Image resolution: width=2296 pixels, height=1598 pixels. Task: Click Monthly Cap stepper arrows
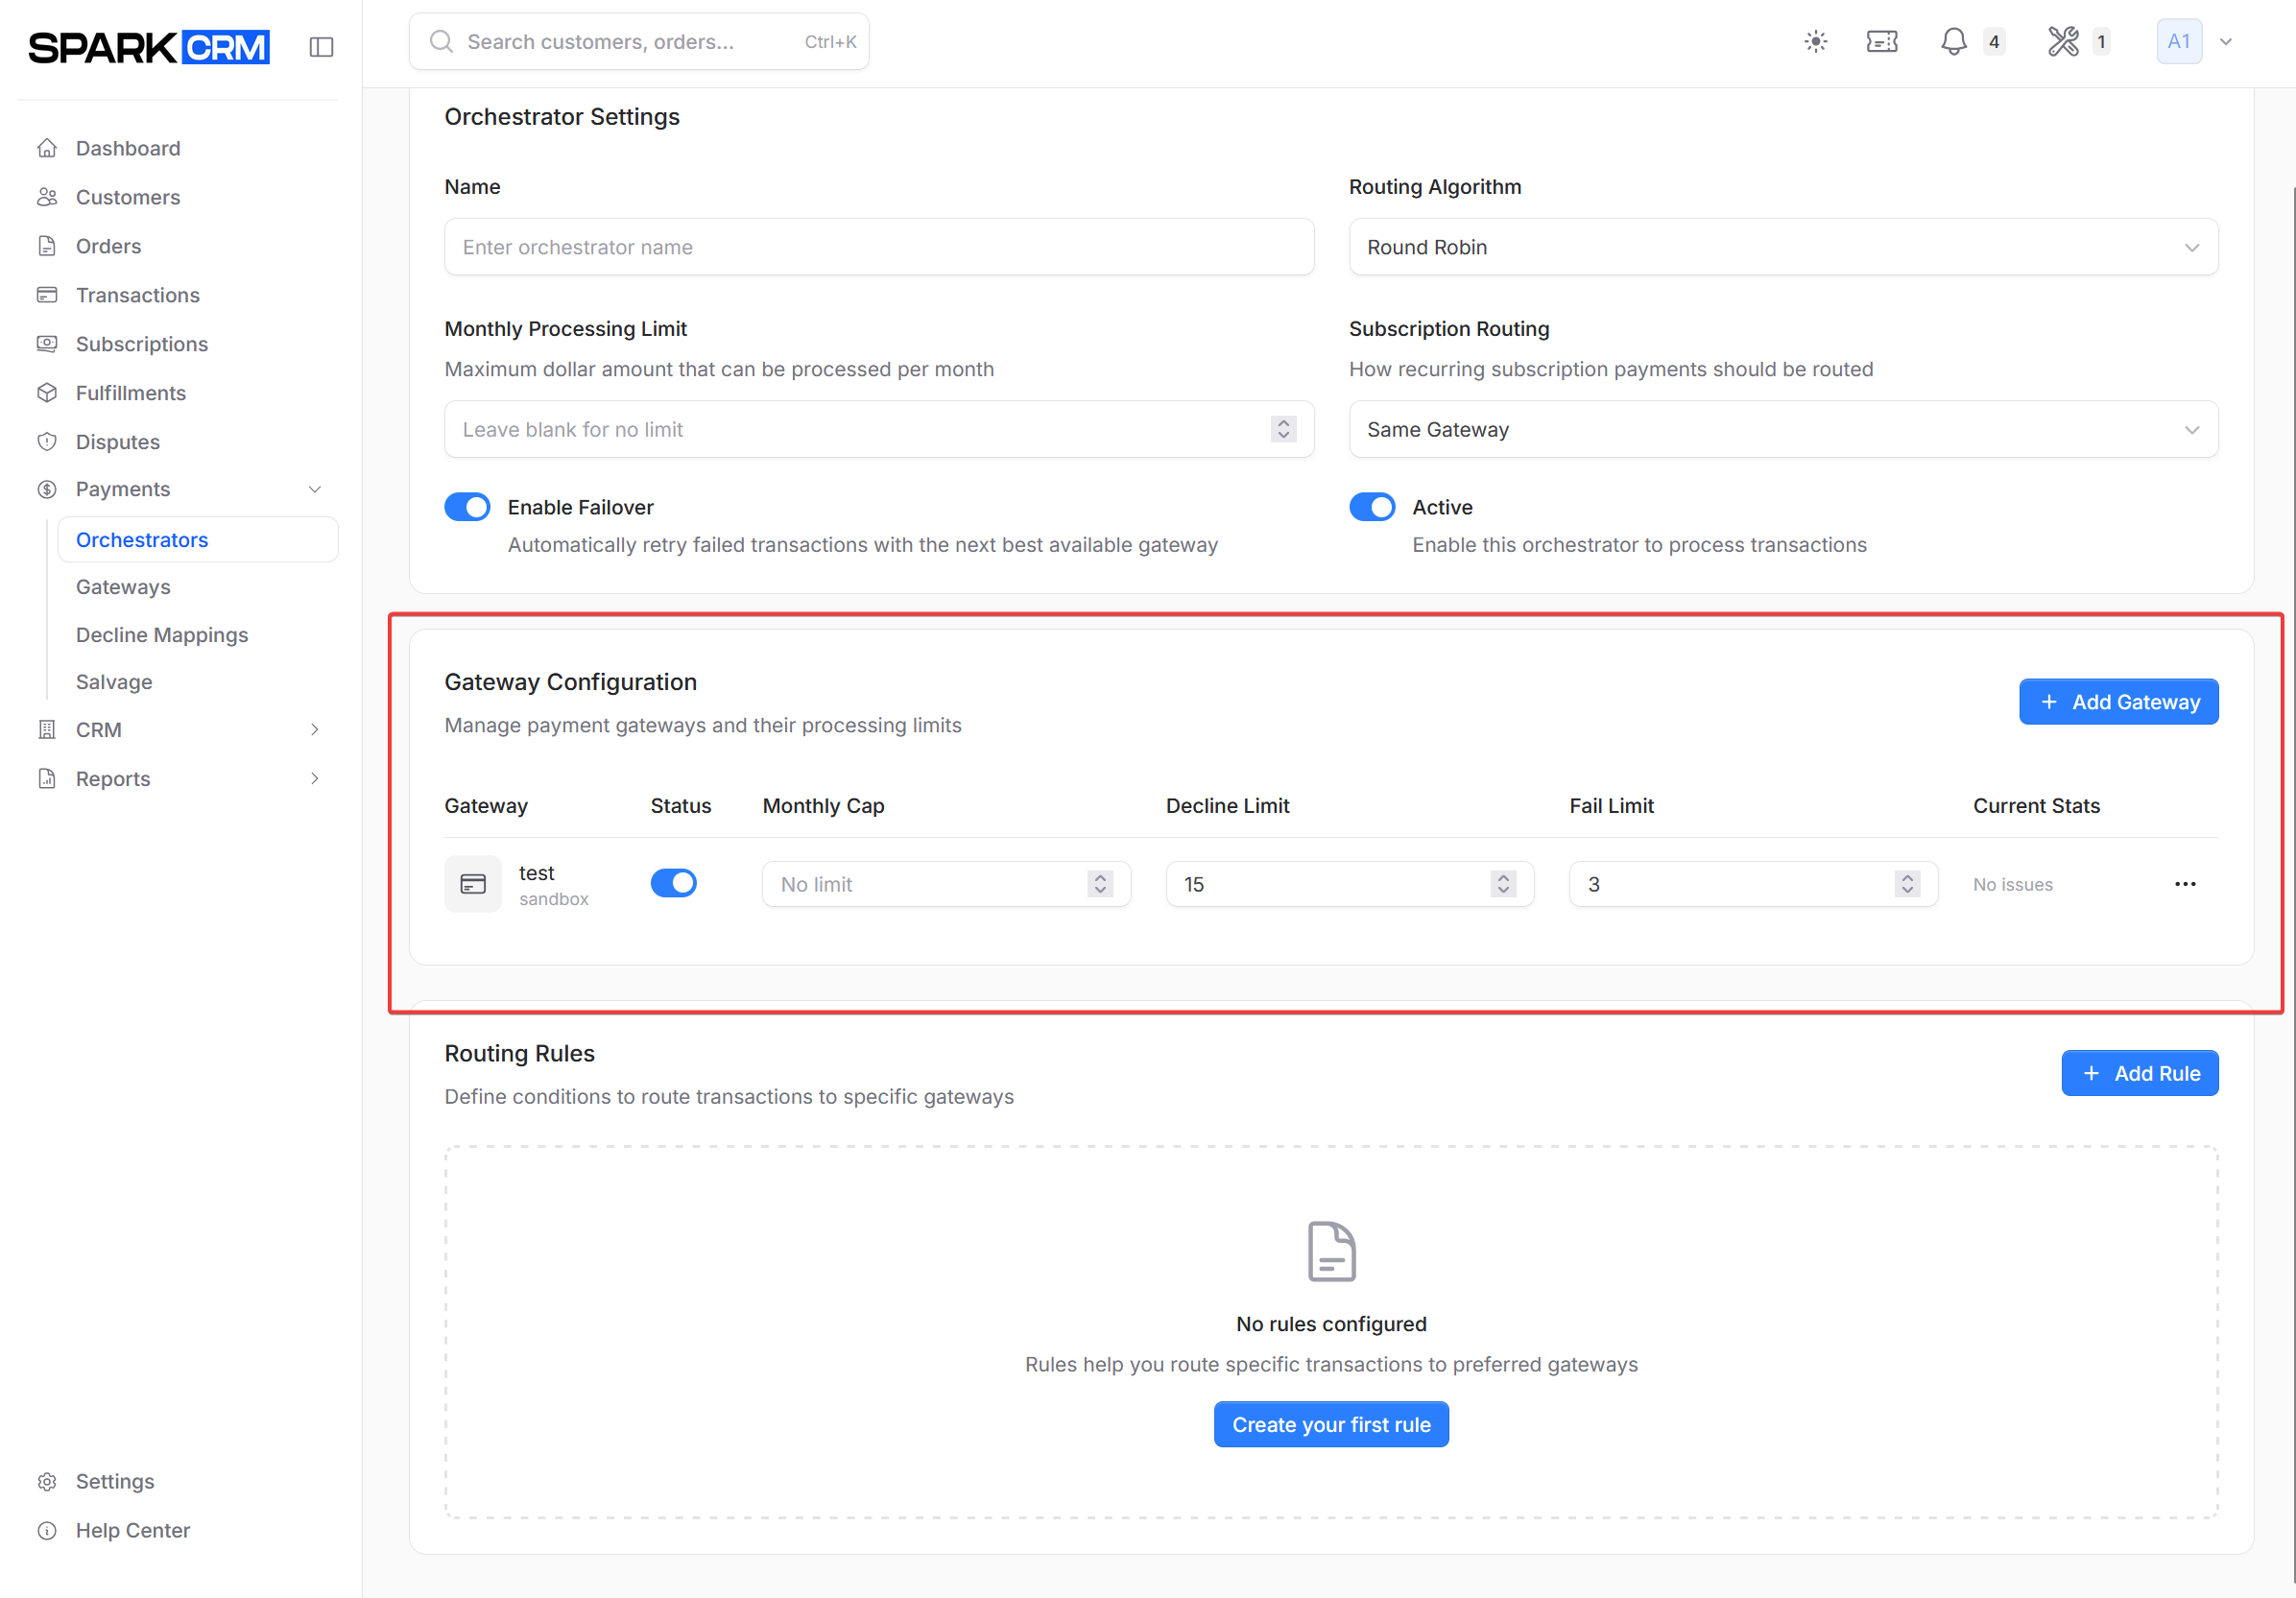(x=1100, y=884)
